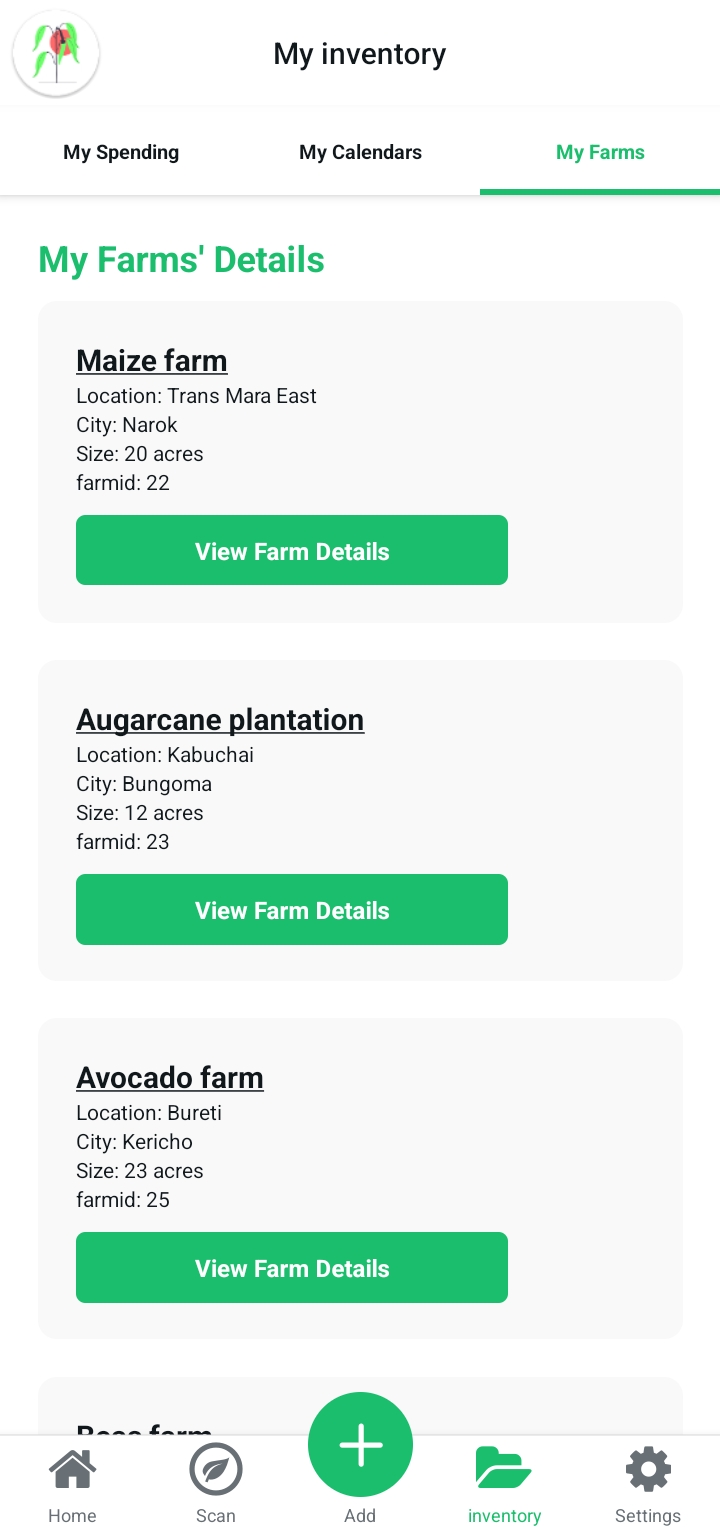Screen dimensions: 720x1527
Task: Open the Scan leaf icon
Action: 216,1471
